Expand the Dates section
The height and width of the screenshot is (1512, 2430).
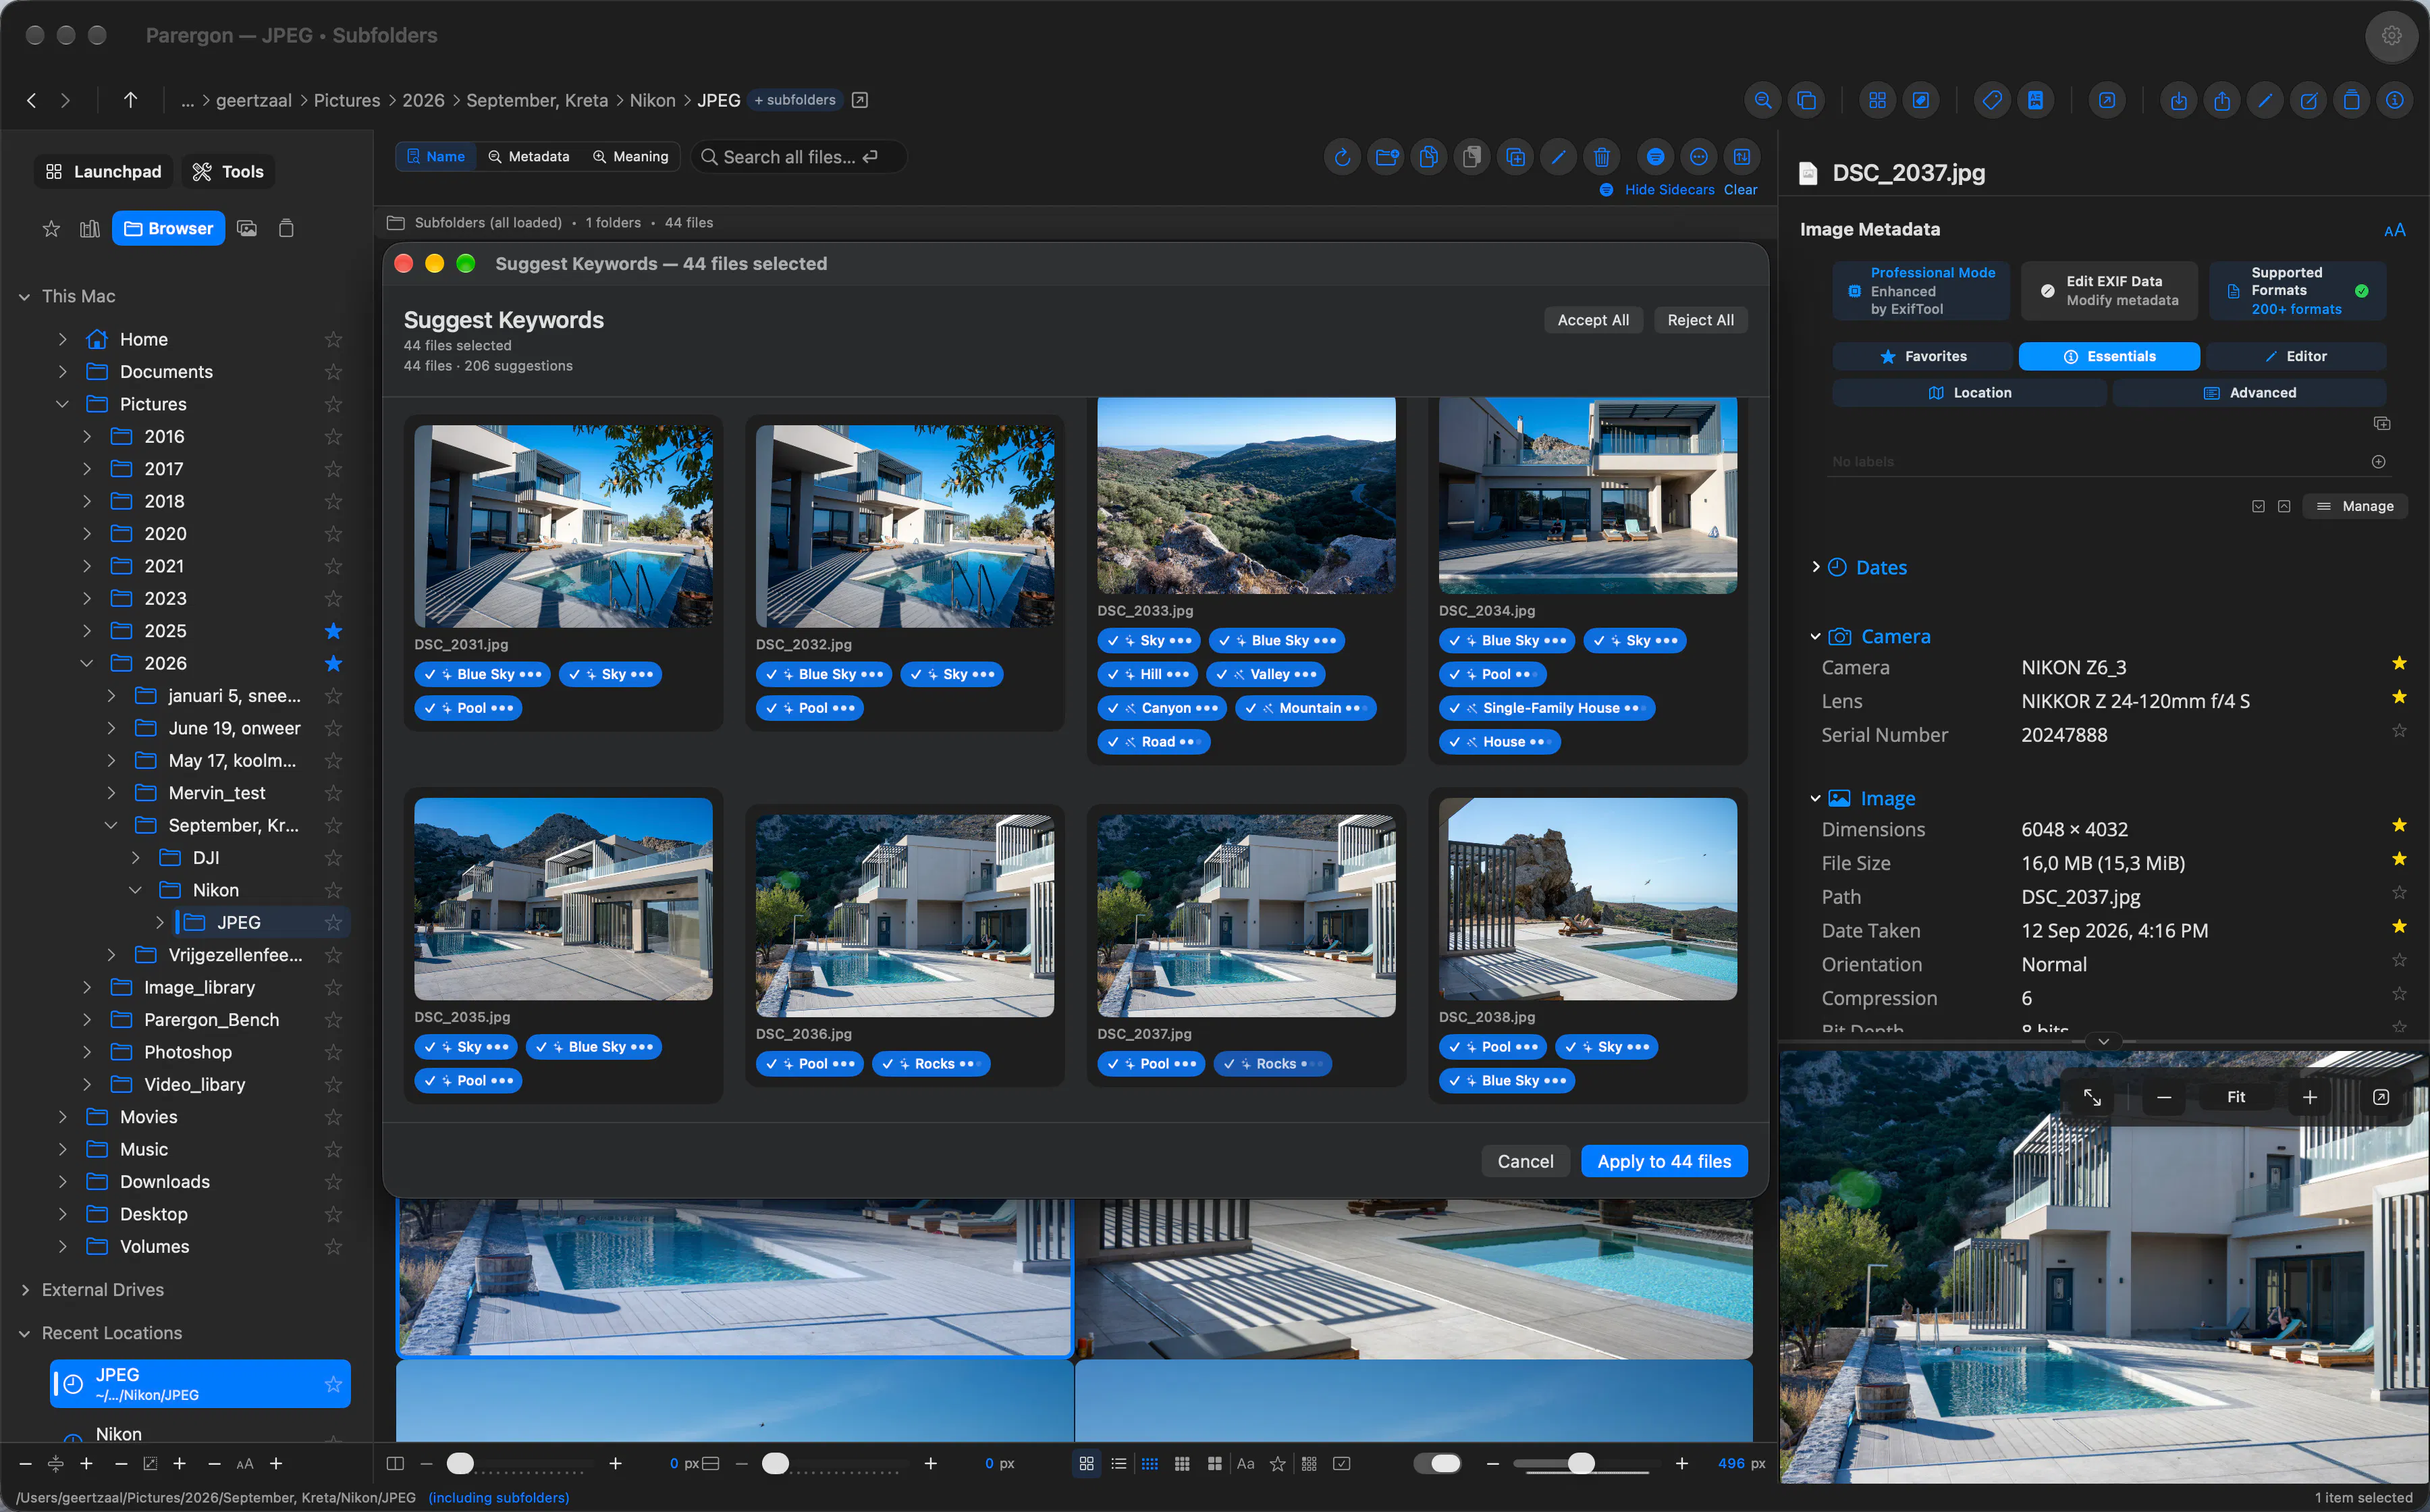1816,567
